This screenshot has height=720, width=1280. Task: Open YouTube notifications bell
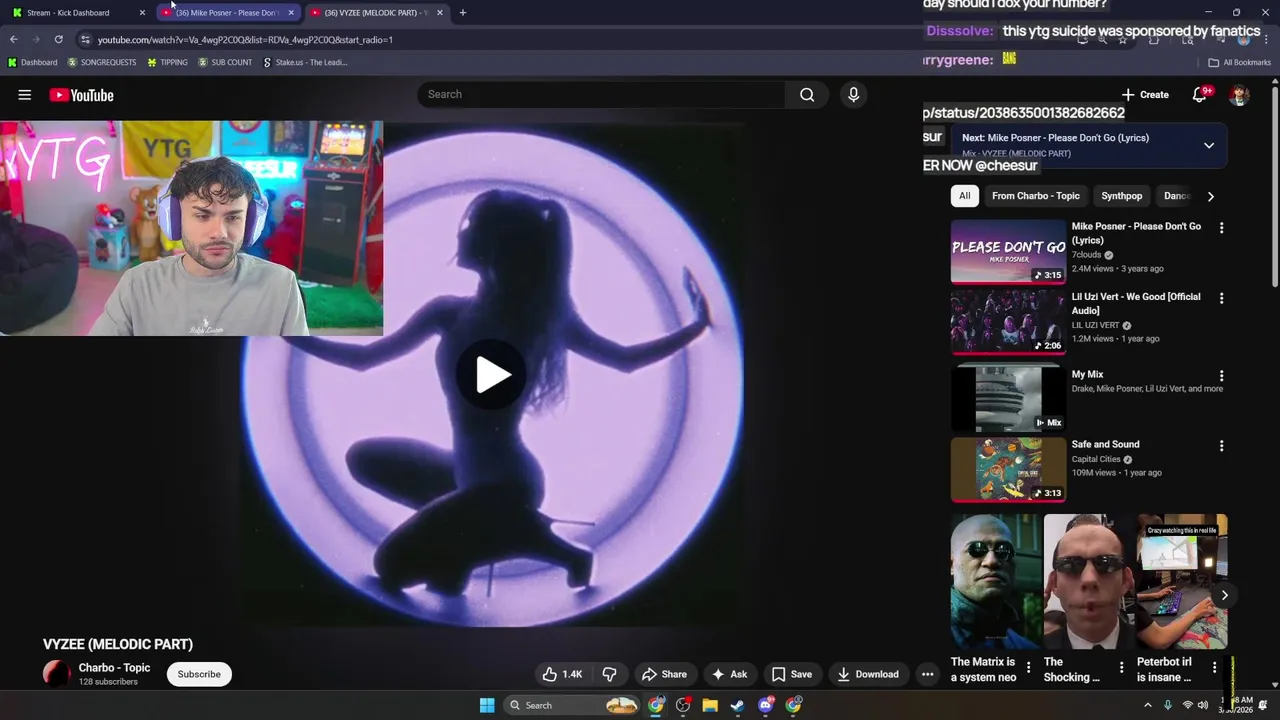[x=1200, y=94]
